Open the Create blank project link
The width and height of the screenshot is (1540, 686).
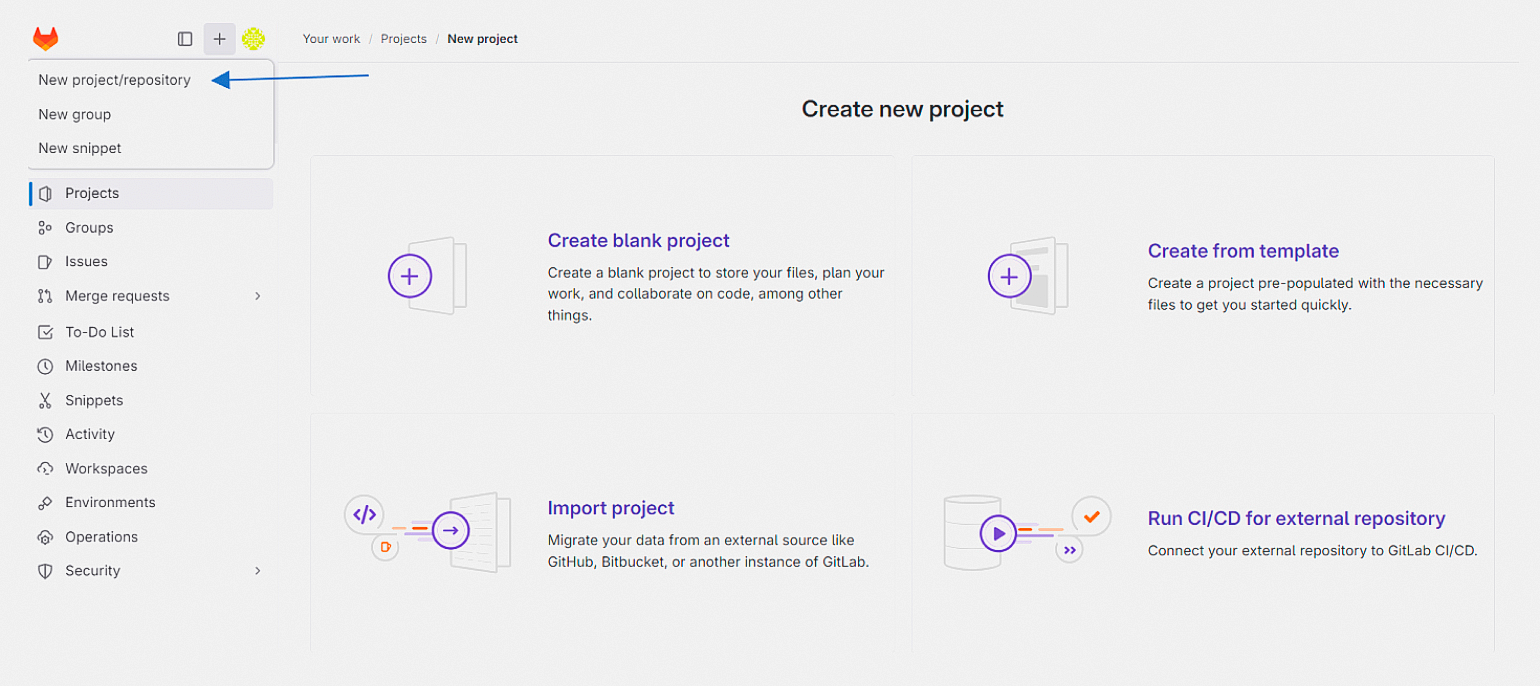[639, 241]
